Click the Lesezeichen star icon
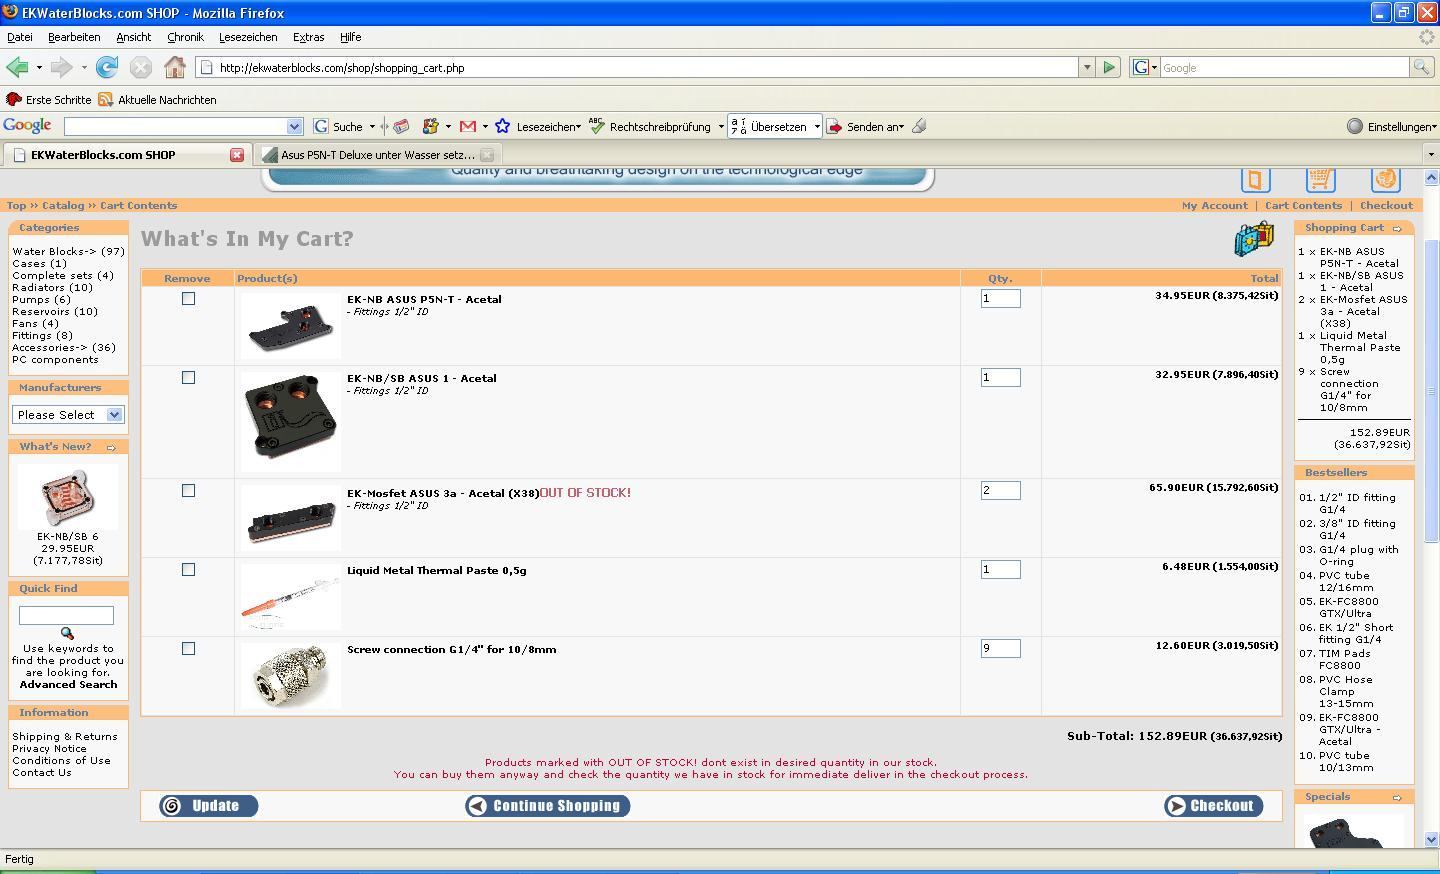 [x=502, y=127]
